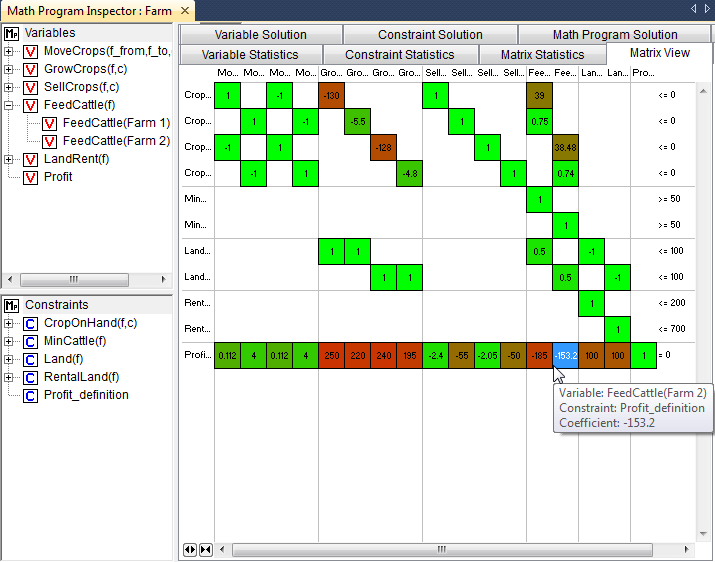This screenshot has height=562, width=715.
Task: Click the RentalLand constraint C icon
Action: (x=30, y=378)
